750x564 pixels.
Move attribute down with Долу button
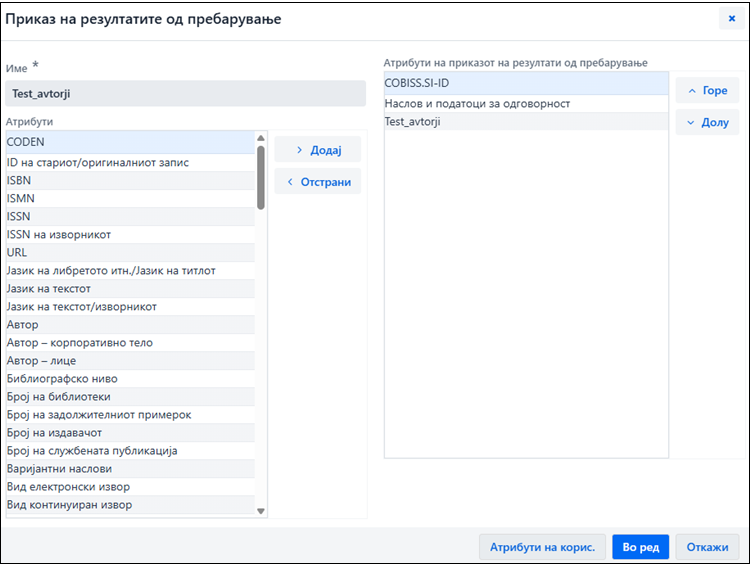pos(707,122)
